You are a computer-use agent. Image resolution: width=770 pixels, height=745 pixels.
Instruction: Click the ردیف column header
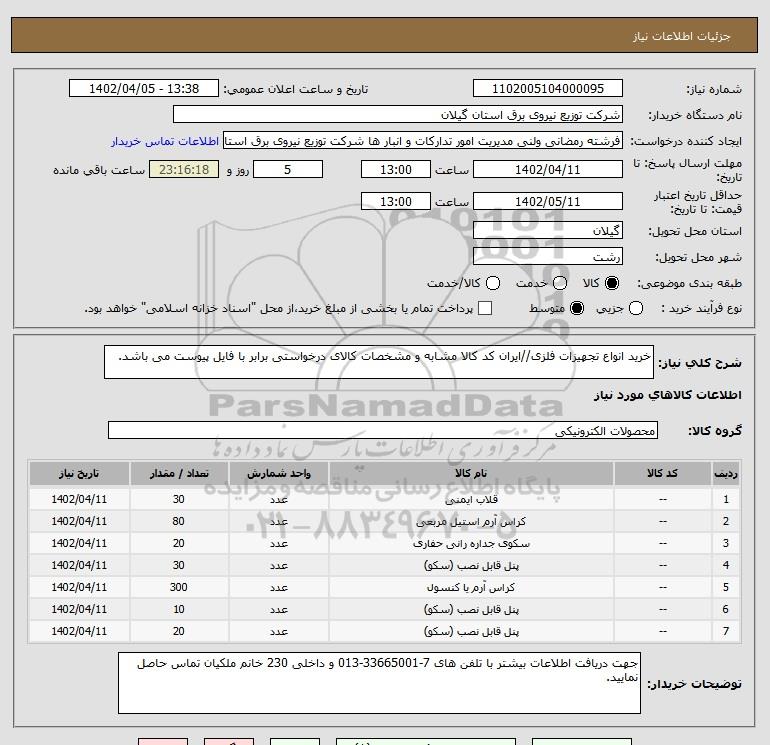pyautogui.click(x=726, y=473)
